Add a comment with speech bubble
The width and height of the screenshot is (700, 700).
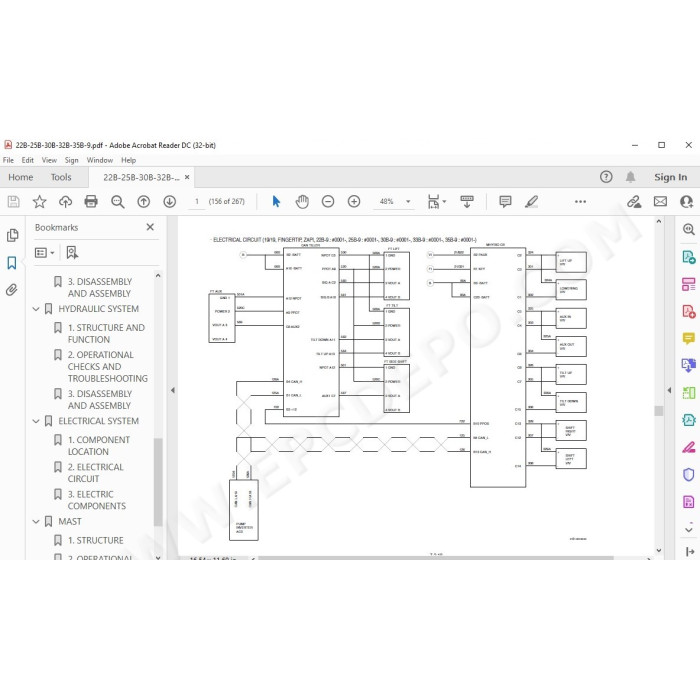[x=505, y=202]
